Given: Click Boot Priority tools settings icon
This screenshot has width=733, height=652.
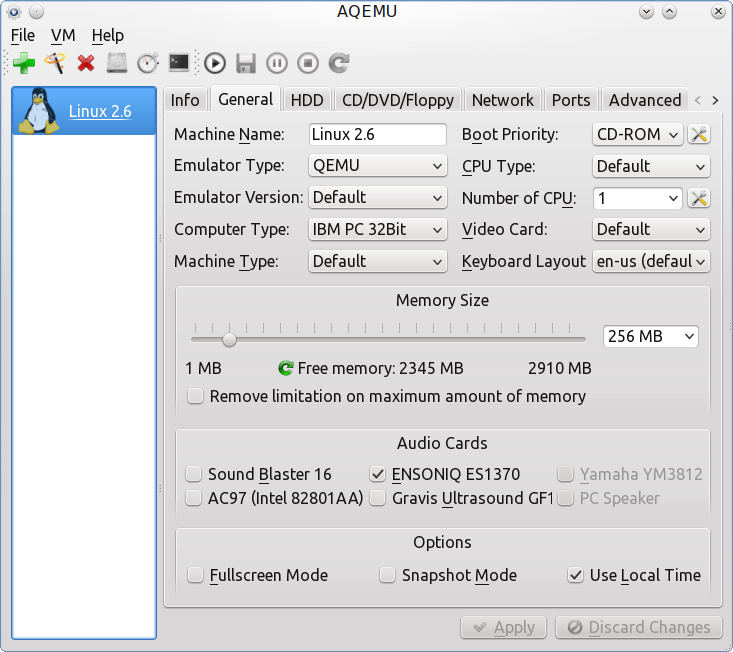Looking at the screenshot, I should pos(699,135).
